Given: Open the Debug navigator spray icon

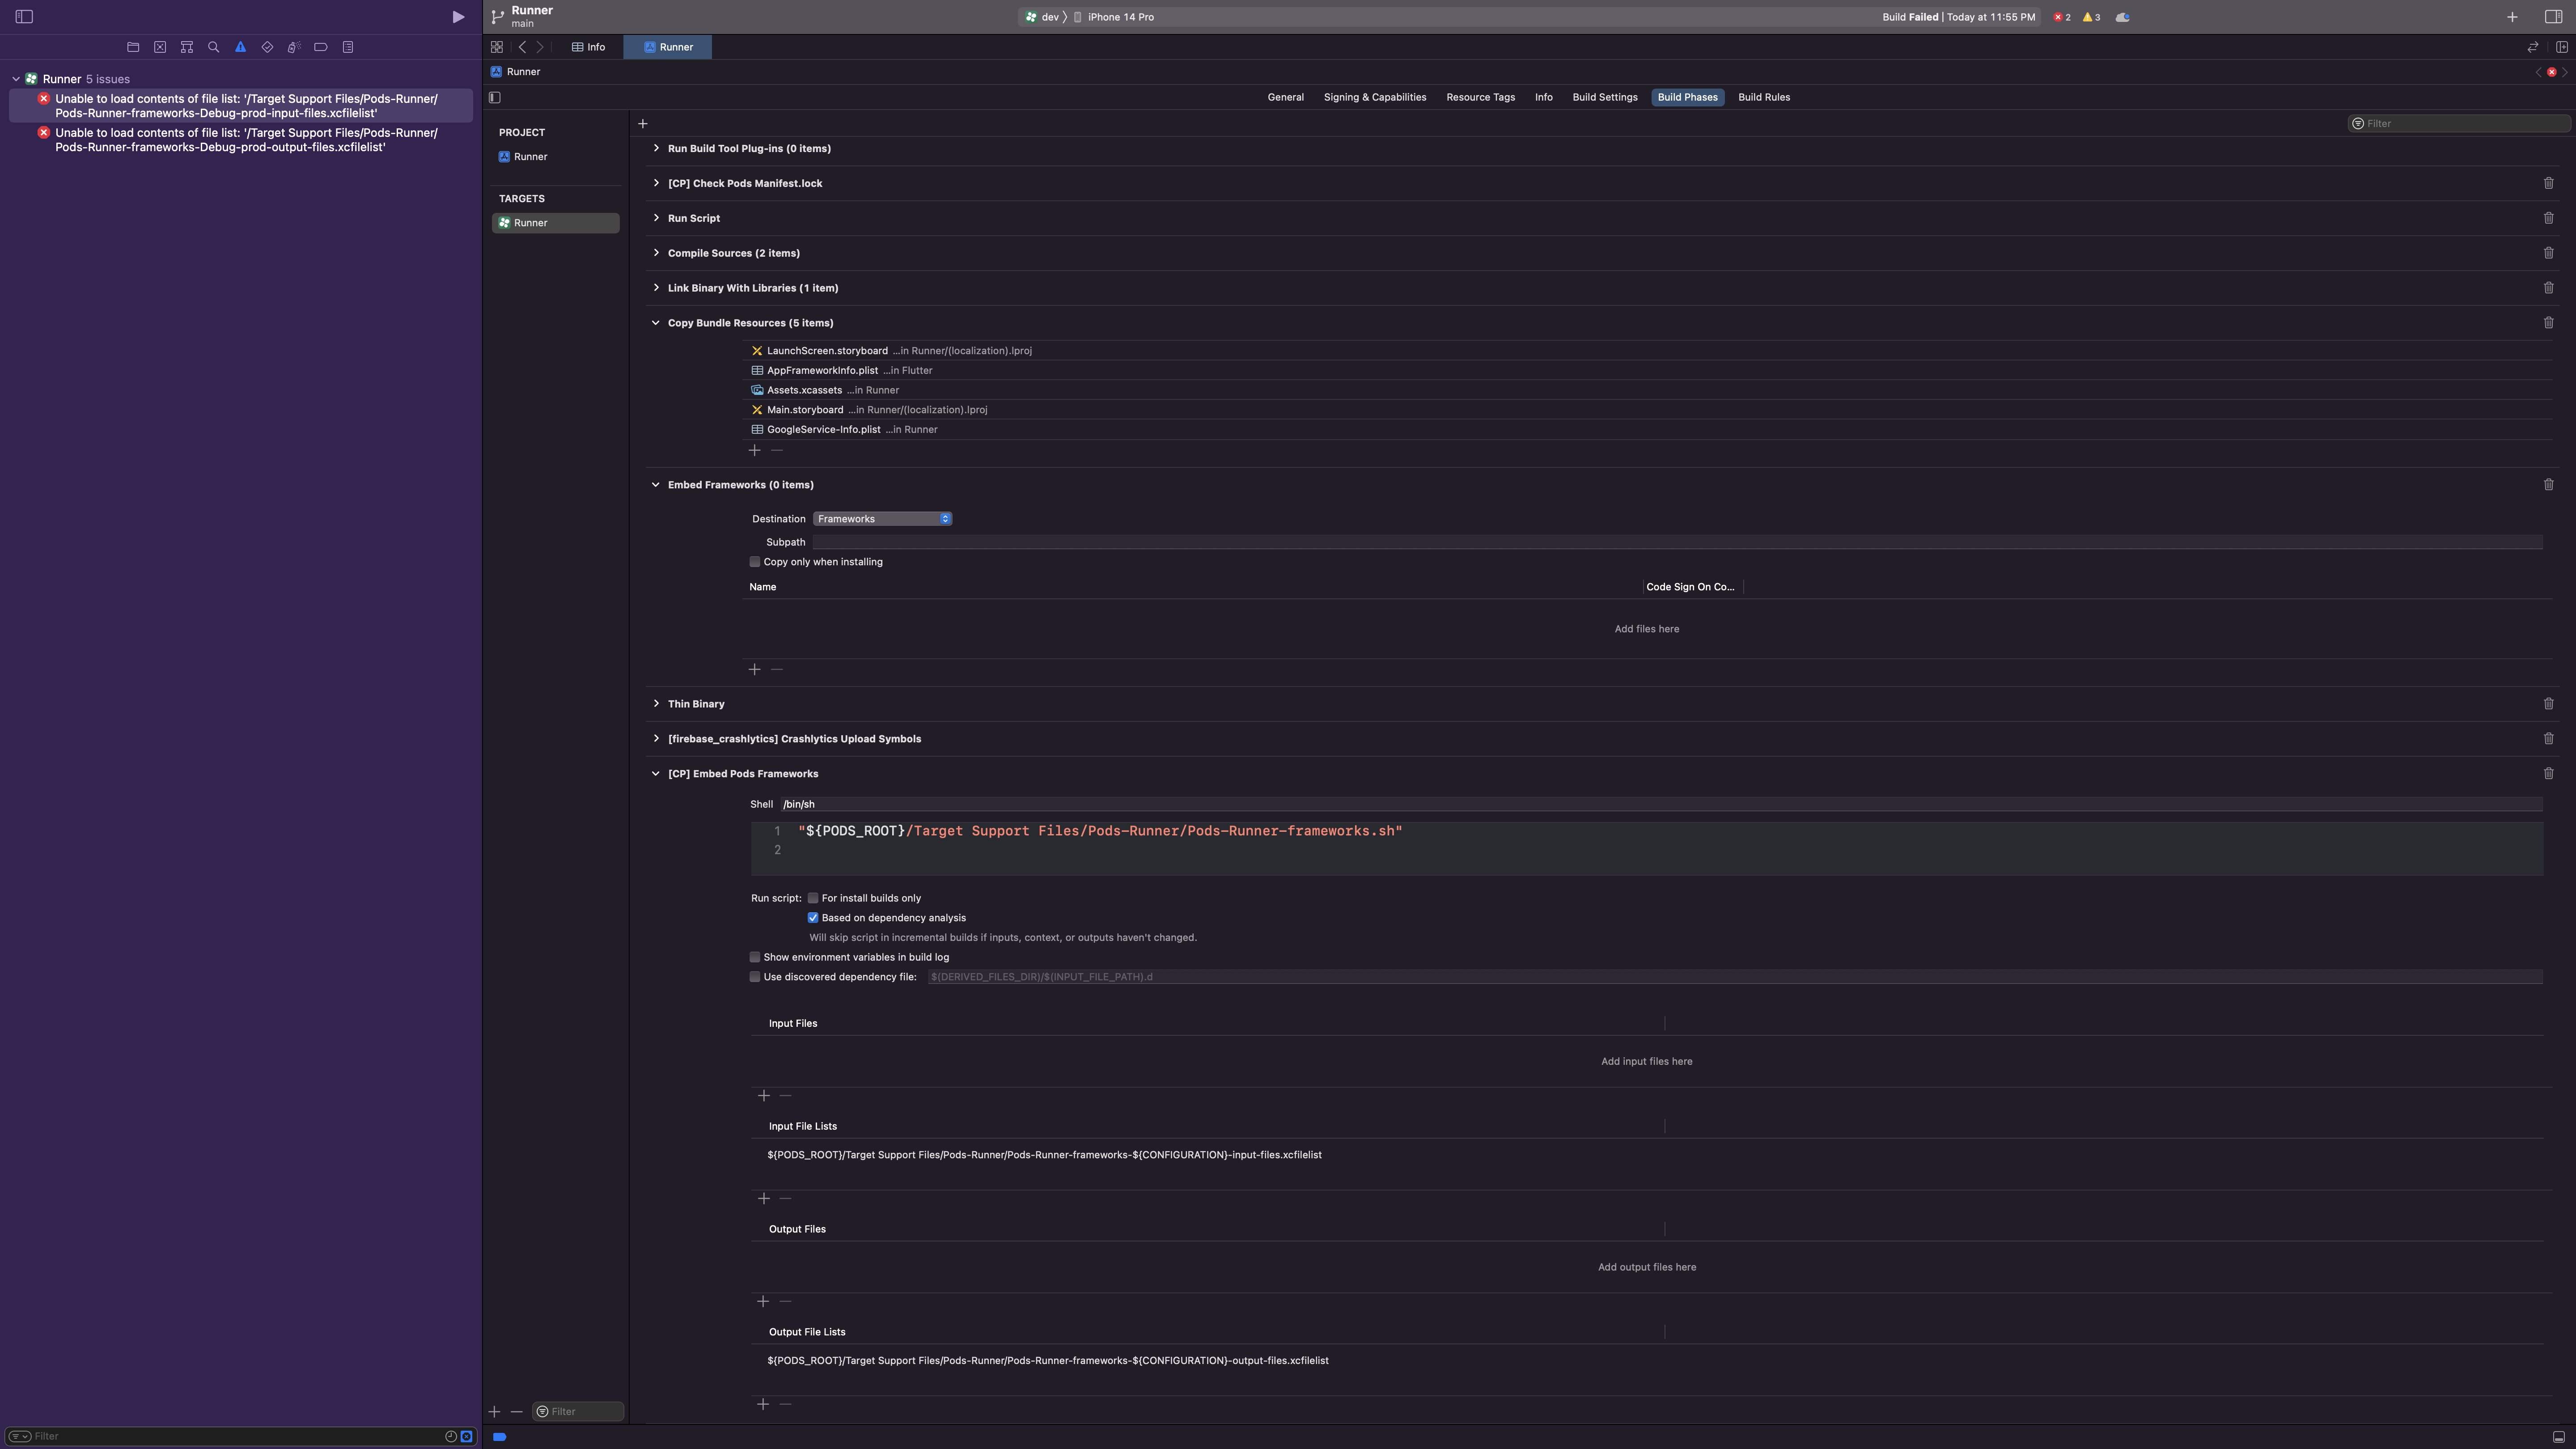Looking at the screenshot, I should pyautogui.click(x=294, y=47).
